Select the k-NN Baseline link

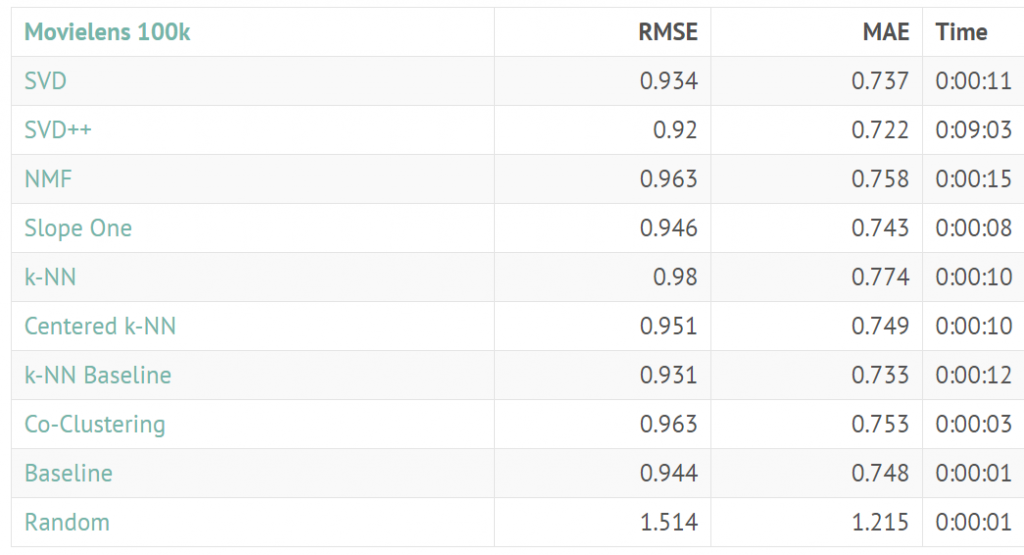[98, 375]
